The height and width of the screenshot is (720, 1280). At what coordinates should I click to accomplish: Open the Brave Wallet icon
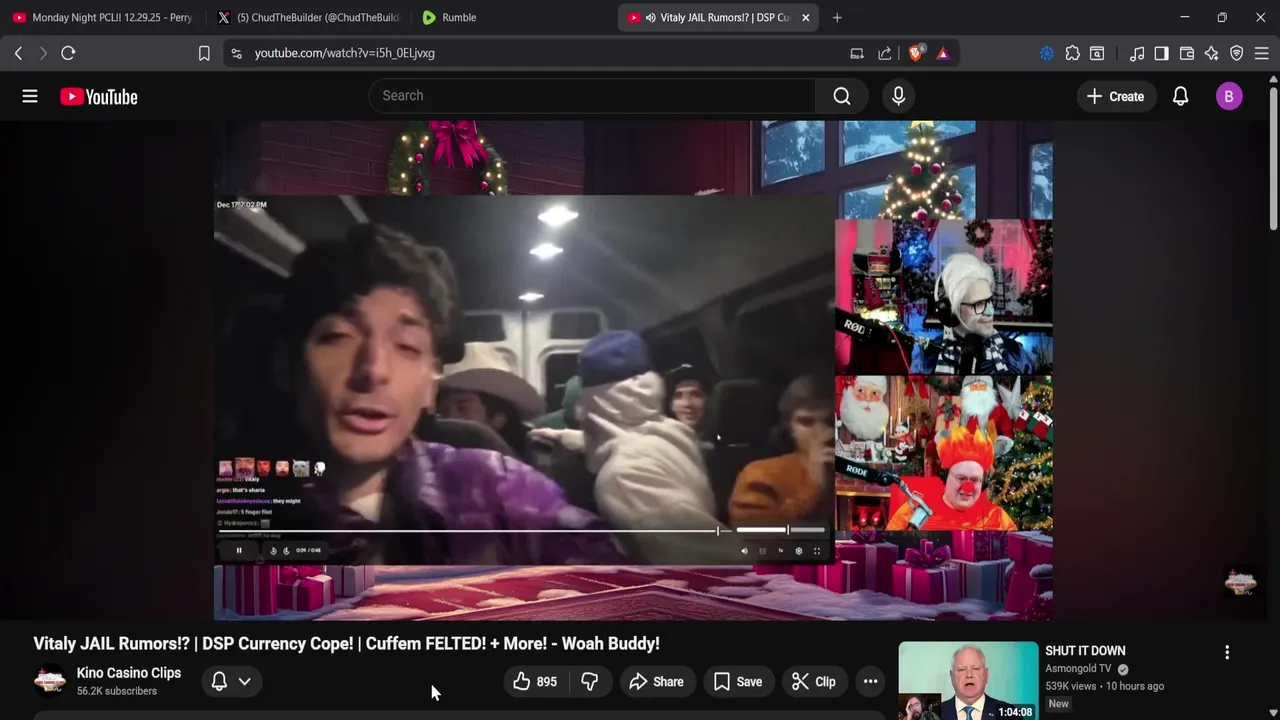[x=1187, y=53]
